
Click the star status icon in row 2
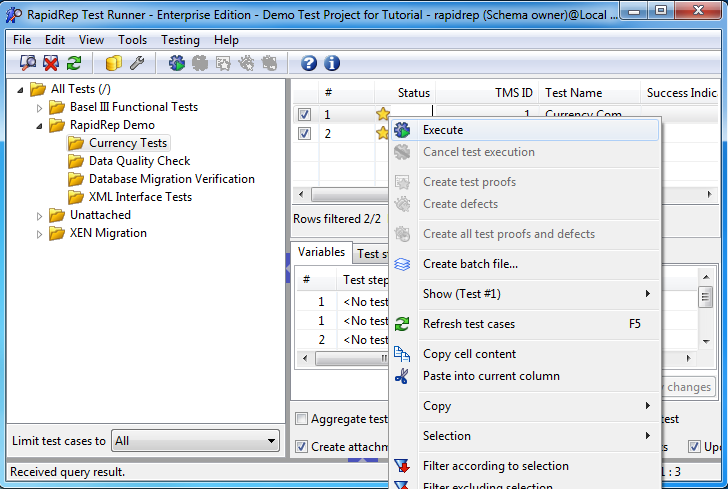click(382, 133)
